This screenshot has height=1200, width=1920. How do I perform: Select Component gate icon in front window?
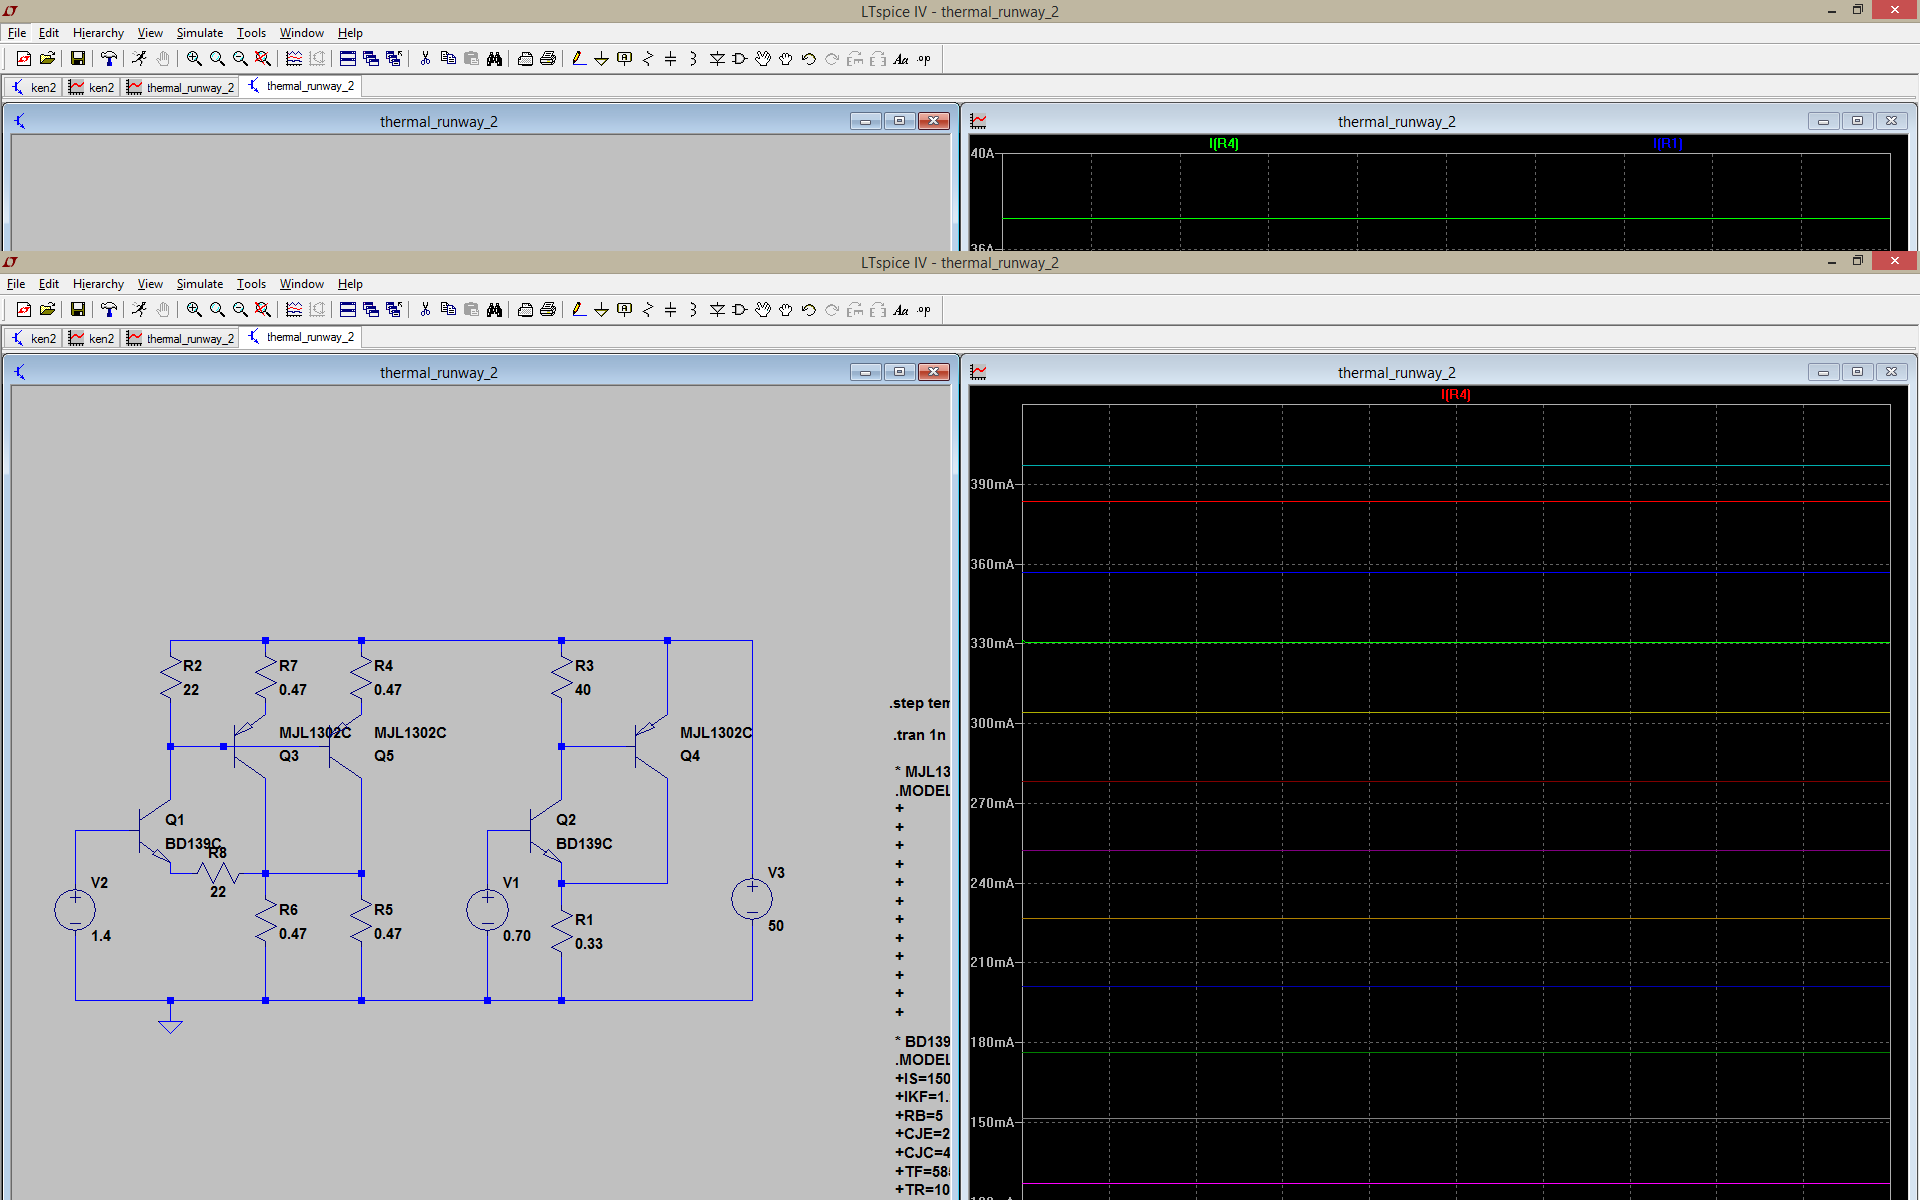(x=740, y=310)
